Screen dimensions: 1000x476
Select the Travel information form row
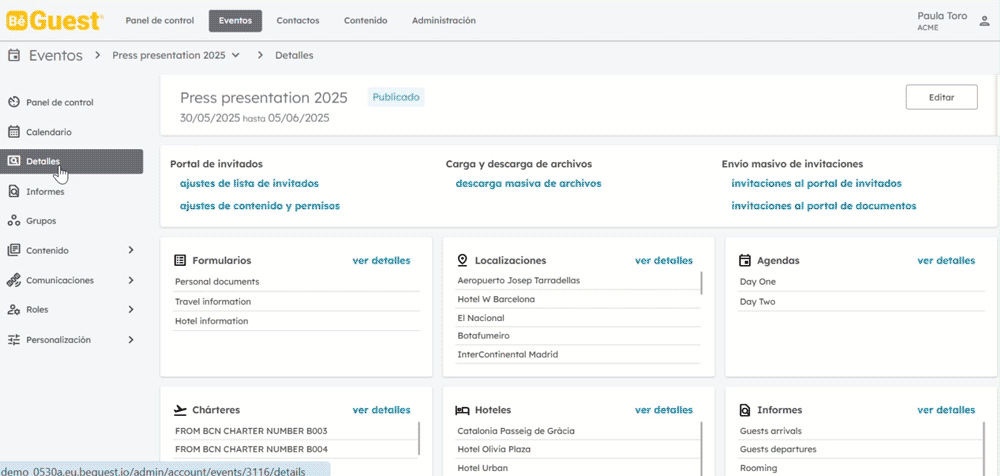(x=297, y=301)
